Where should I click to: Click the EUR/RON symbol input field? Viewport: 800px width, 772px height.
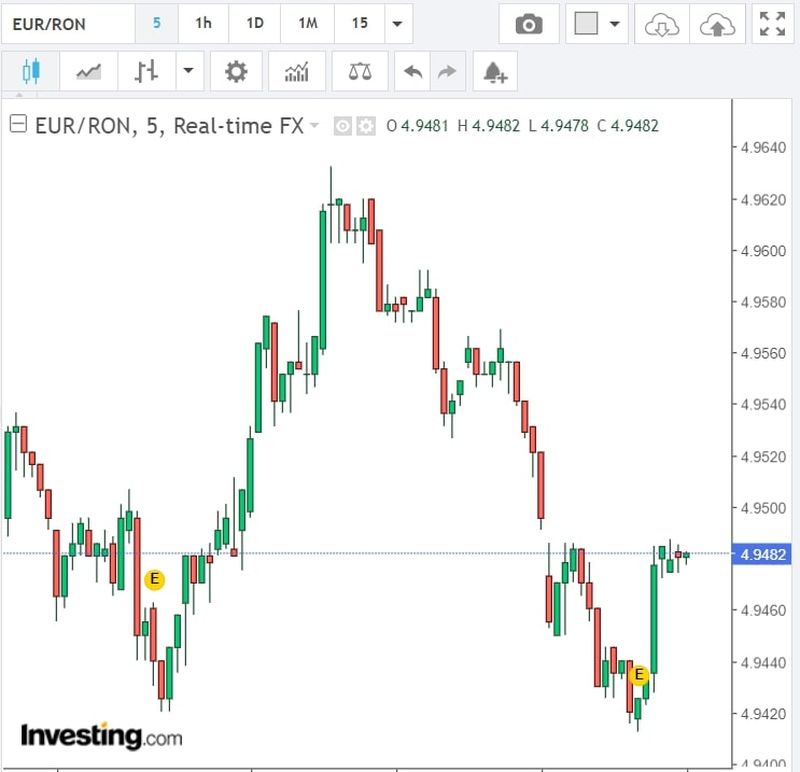click(66, 23)
